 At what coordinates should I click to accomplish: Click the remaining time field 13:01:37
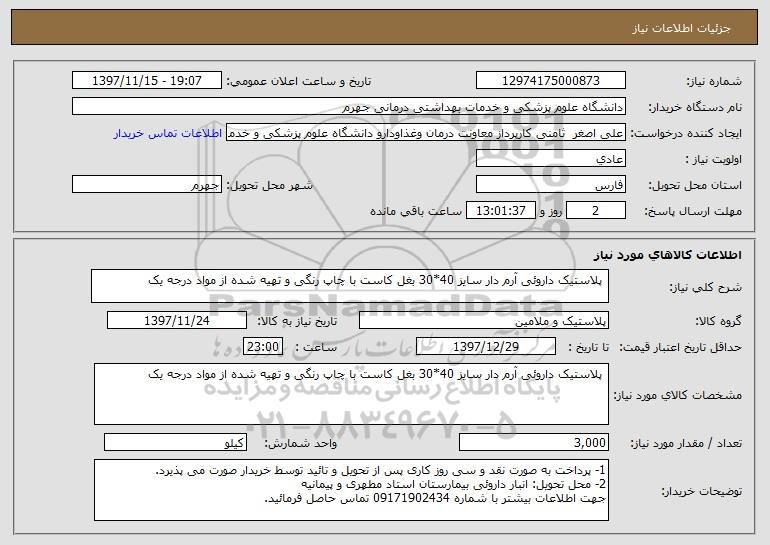coord(500,211)
